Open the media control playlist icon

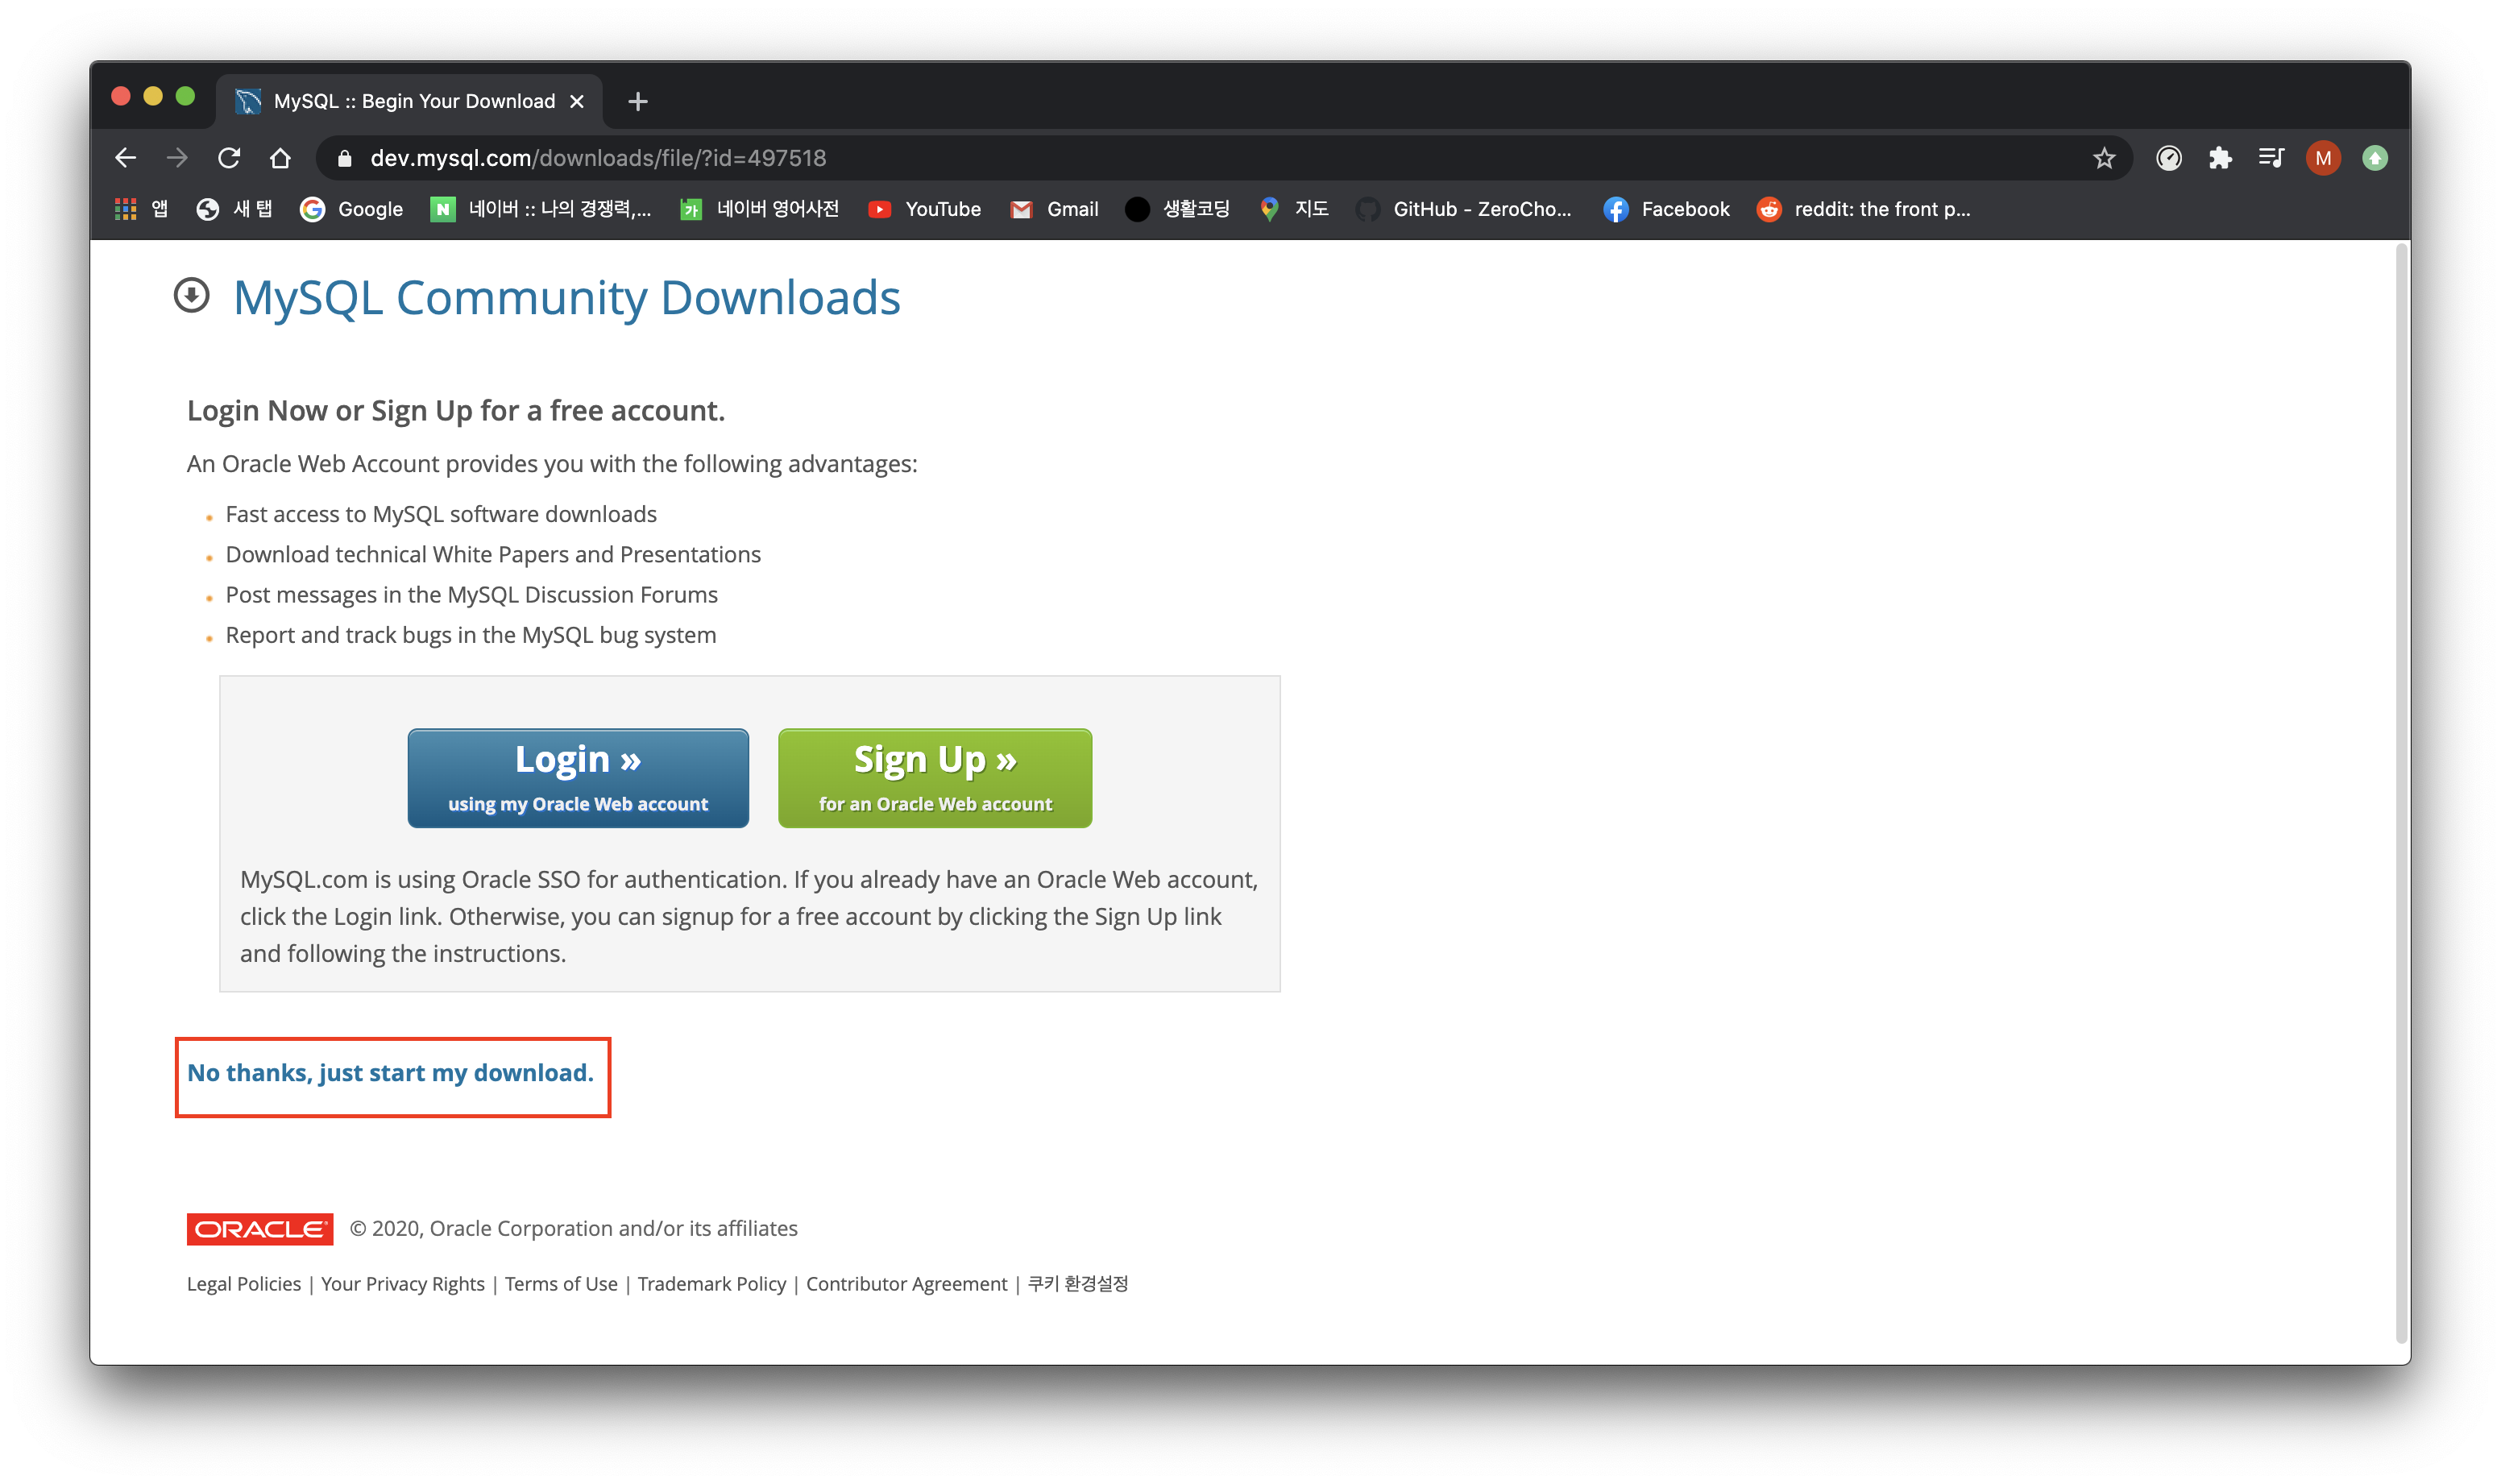tap(2271, 158)
